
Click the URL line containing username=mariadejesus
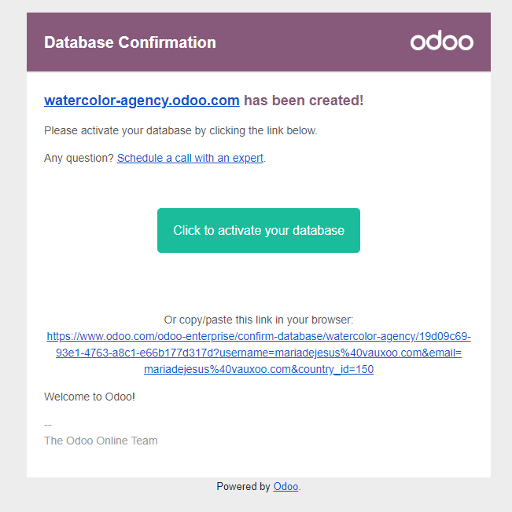pos(259,353)
